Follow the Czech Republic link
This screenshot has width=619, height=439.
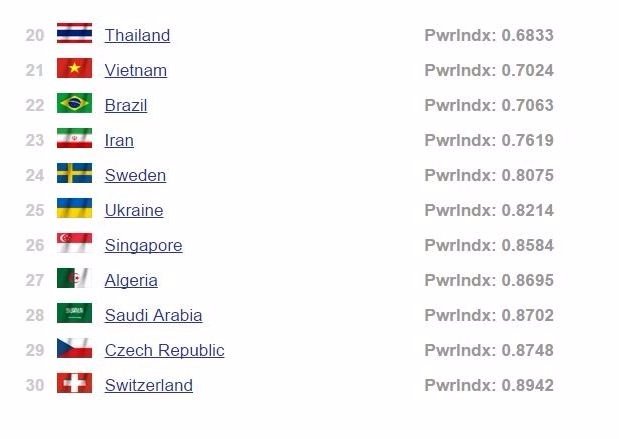164,350
